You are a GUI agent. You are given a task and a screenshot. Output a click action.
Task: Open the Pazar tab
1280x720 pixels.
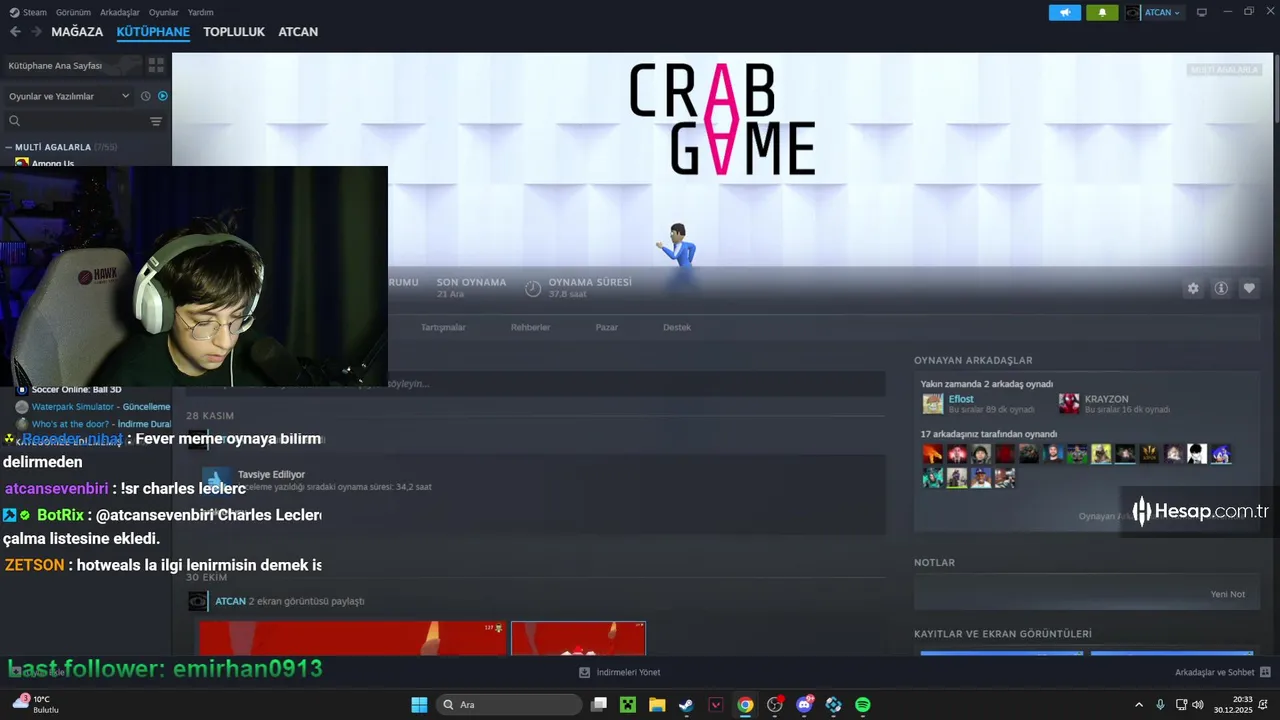click(x=607, y=327)
